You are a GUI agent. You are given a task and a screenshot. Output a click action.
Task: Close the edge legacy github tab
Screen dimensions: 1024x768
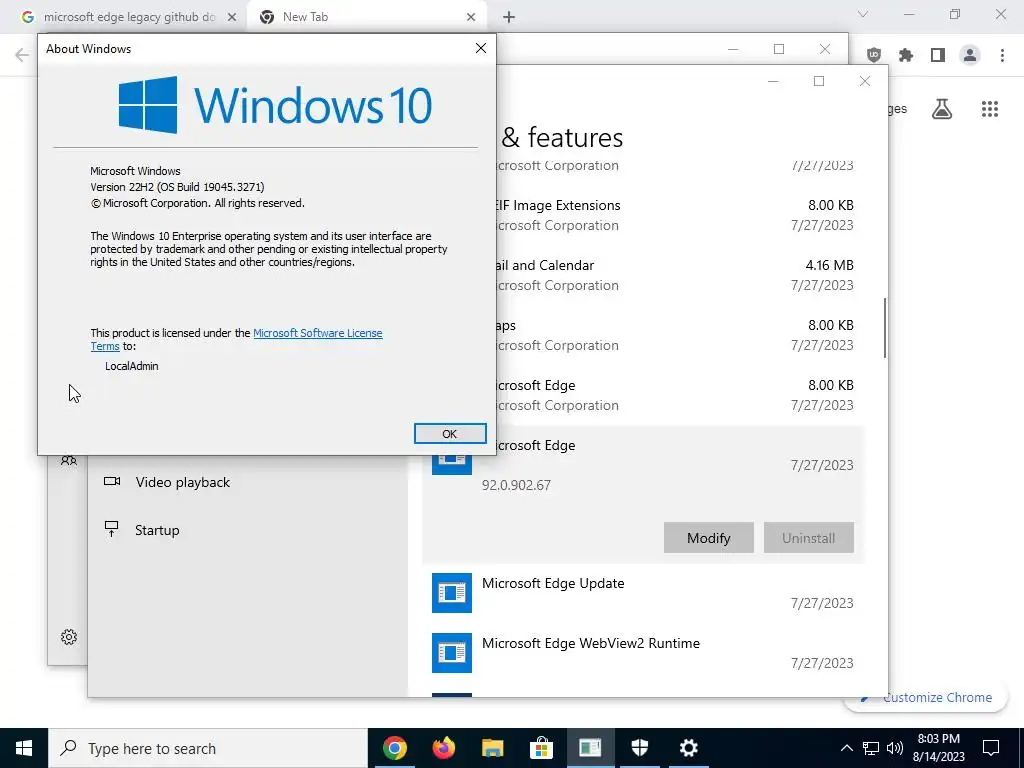[x=232, y=18]
